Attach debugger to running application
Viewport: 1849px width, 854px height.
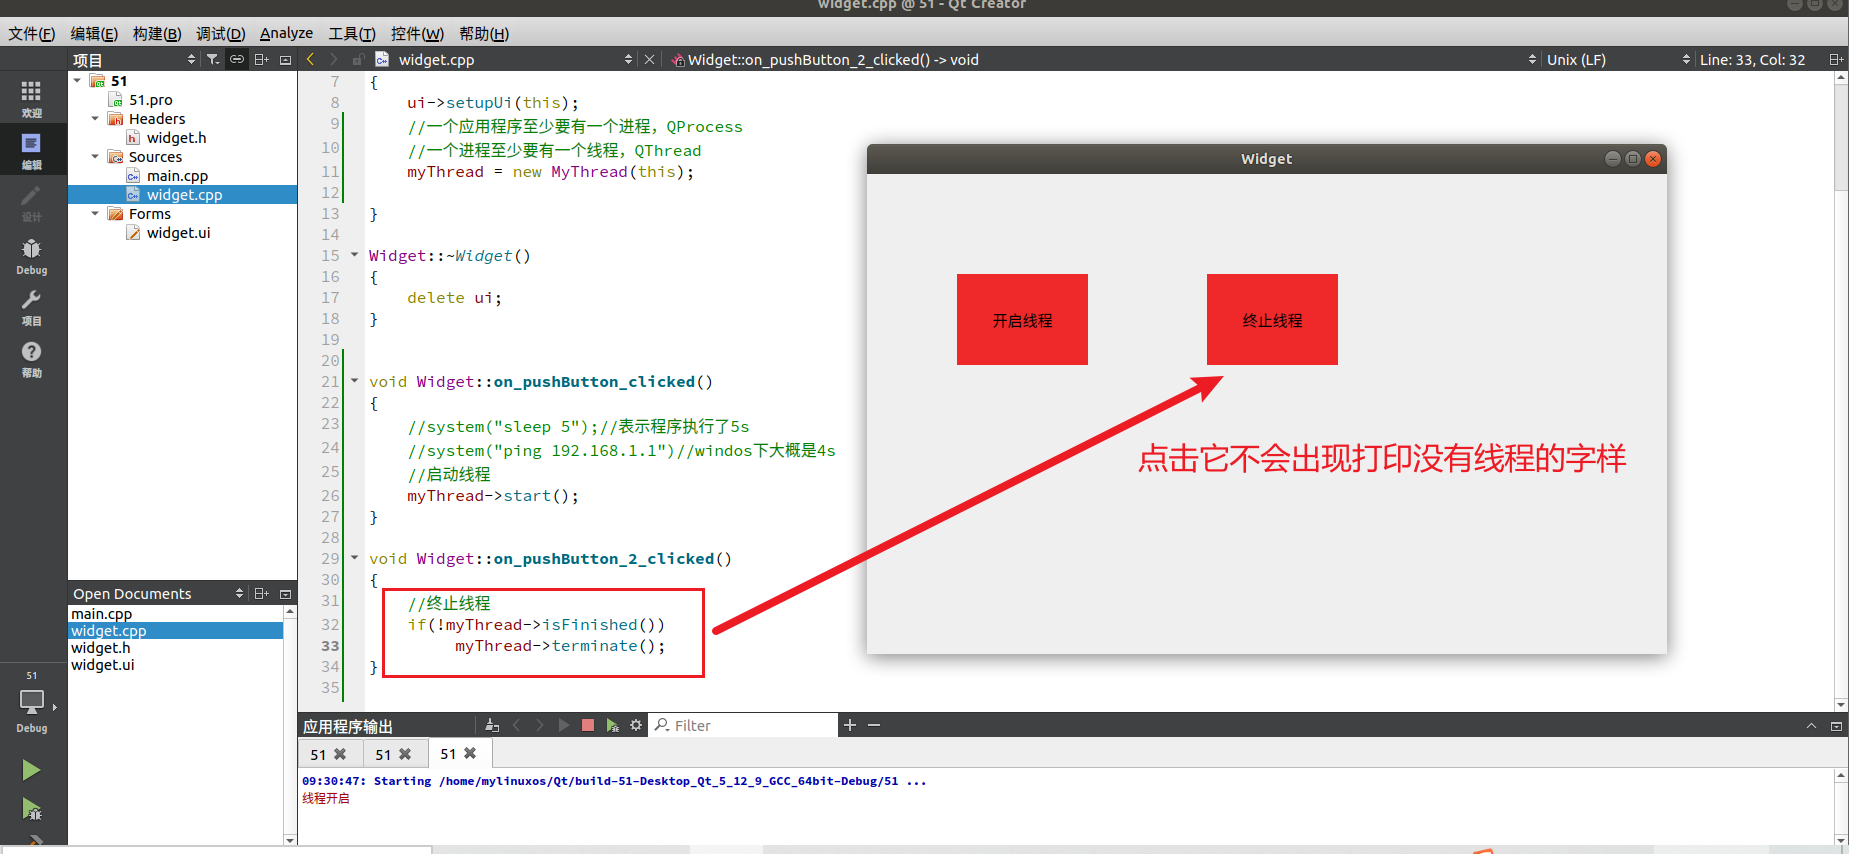click(x=612, y=725)
